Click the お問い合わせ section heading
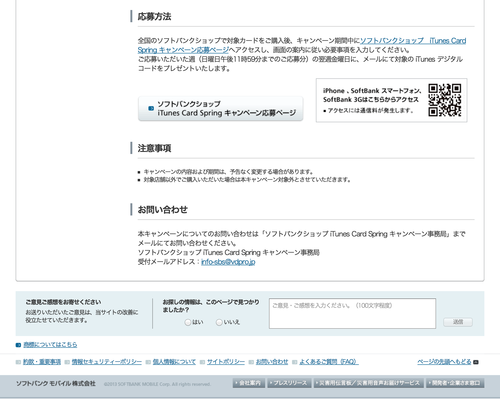Viewport: 500px width, 399px height. coord(163,210)
